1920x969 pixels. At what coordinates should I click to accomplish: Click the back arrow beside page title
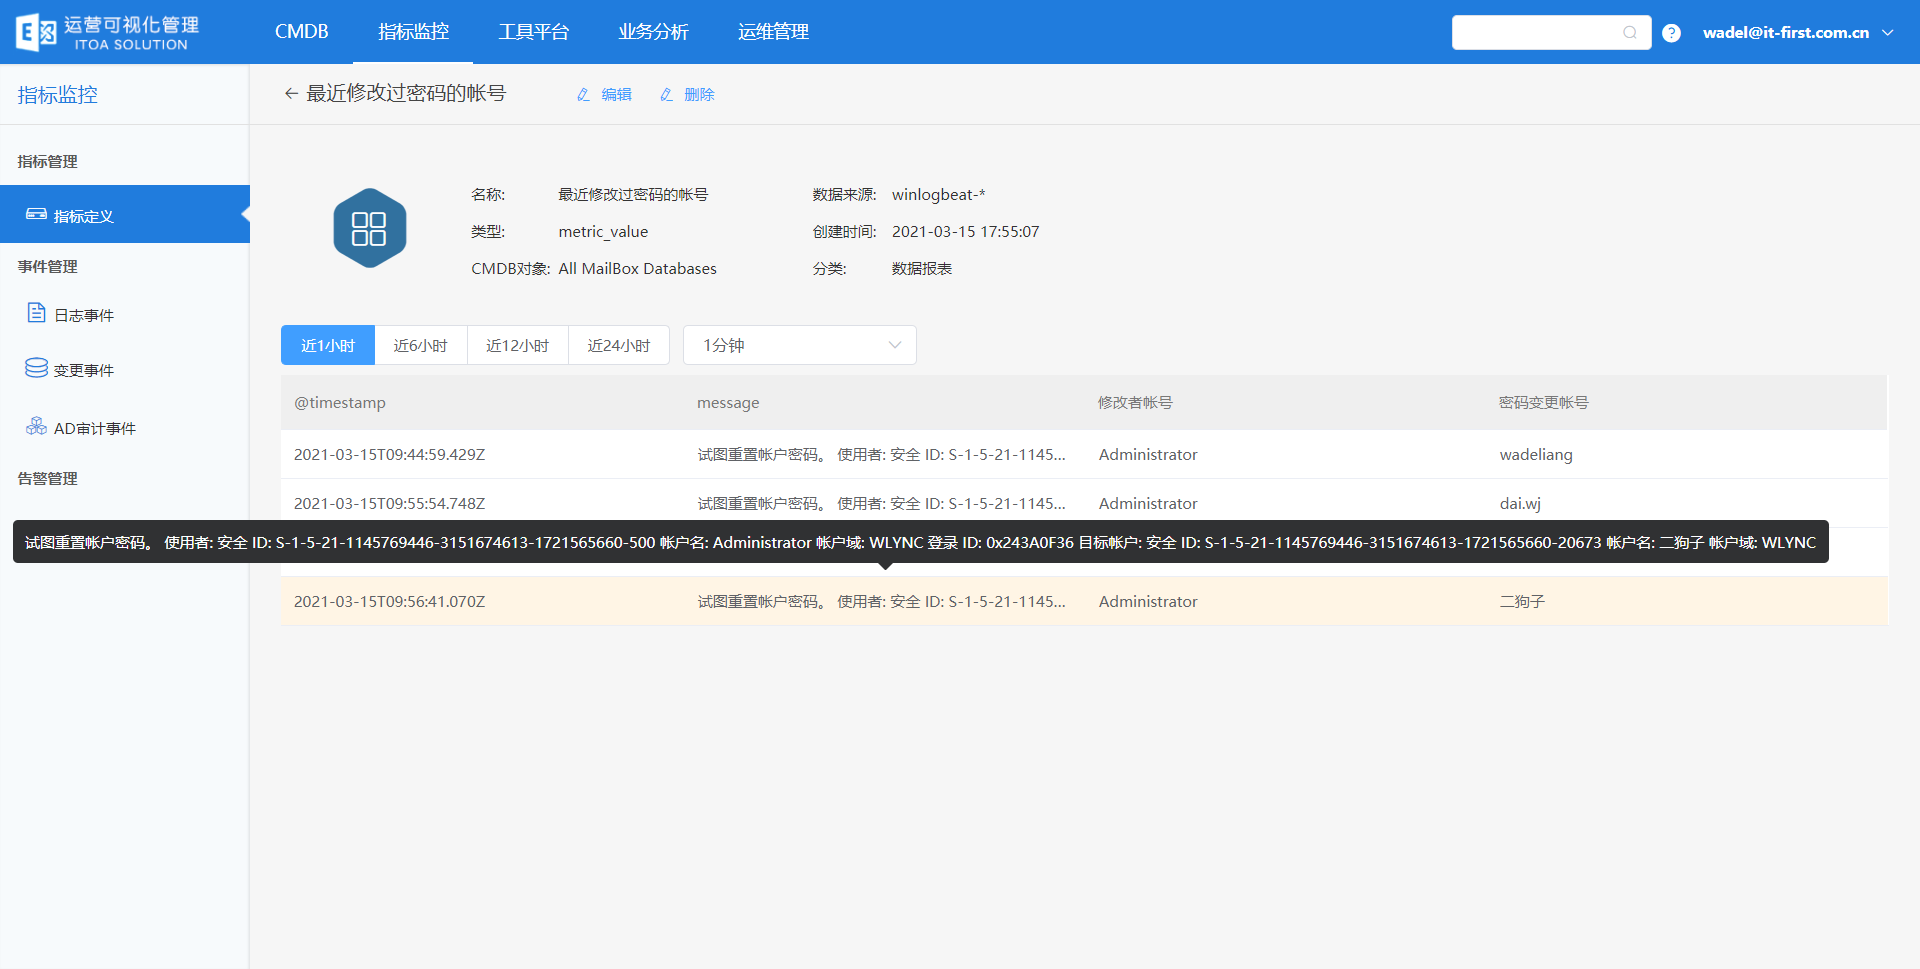click(291, 93)
